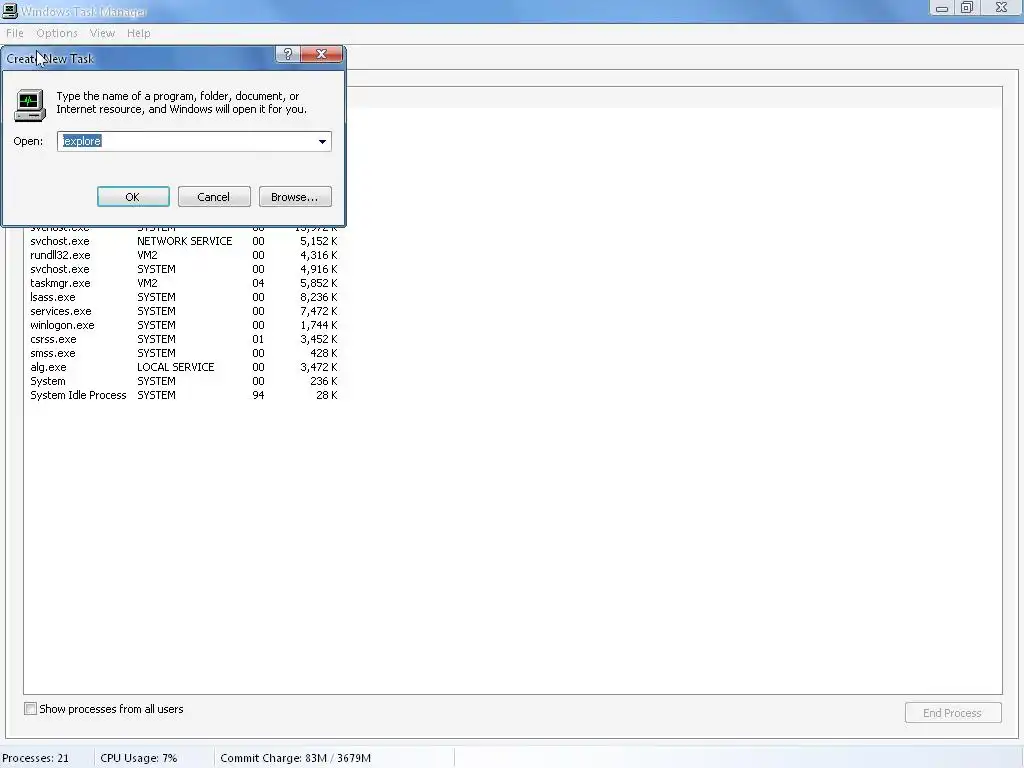Select the services.exe process row

(x=184, y=312)
